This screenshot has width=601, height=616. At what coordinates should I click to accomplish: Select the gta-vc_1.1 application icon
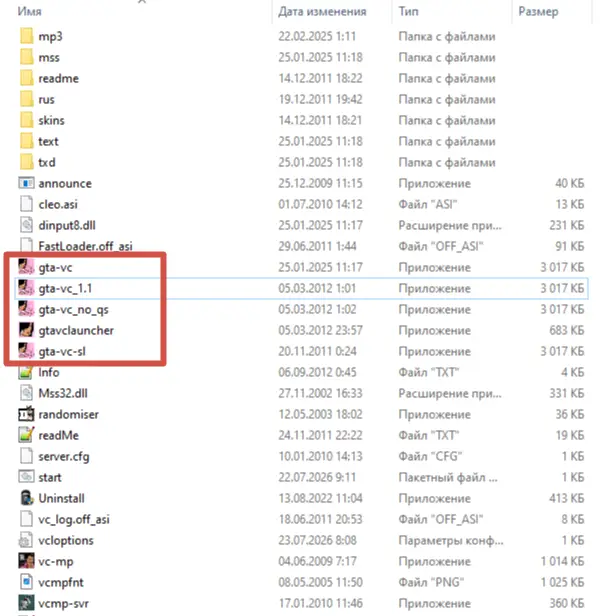[26, 288]
